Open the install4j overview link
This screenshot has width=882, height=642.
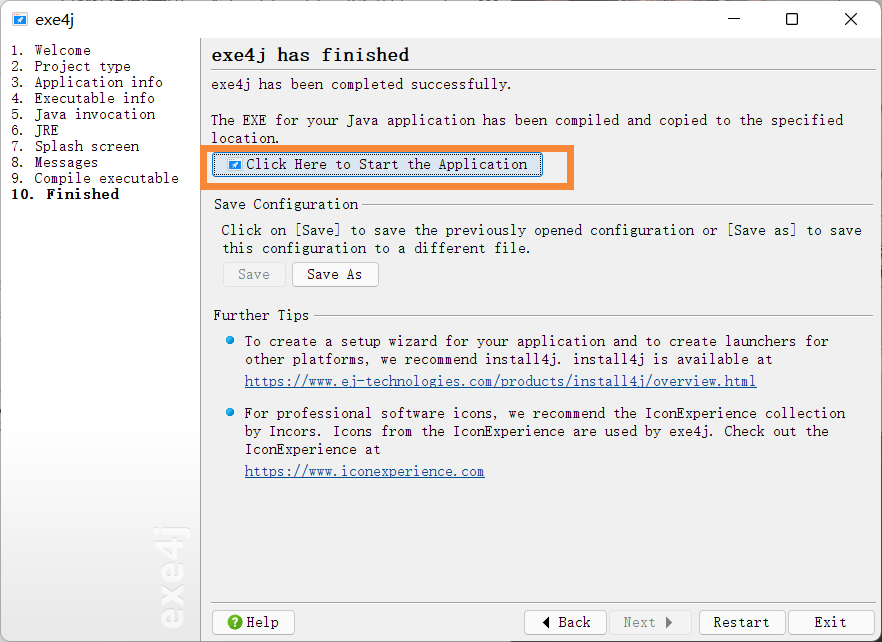click(500, 381)
